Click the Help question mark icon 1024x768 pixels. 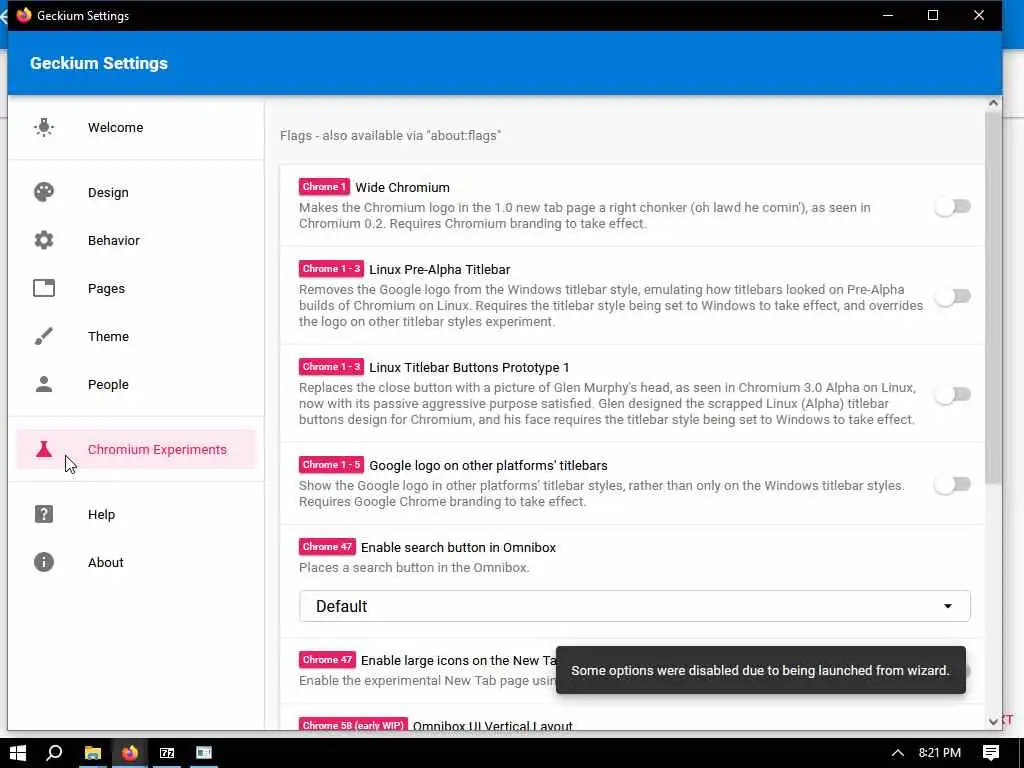pos(44,514)
